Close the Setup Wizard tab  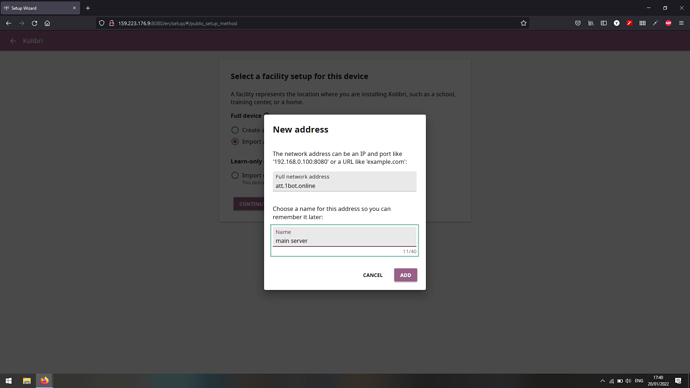point(74,8)
